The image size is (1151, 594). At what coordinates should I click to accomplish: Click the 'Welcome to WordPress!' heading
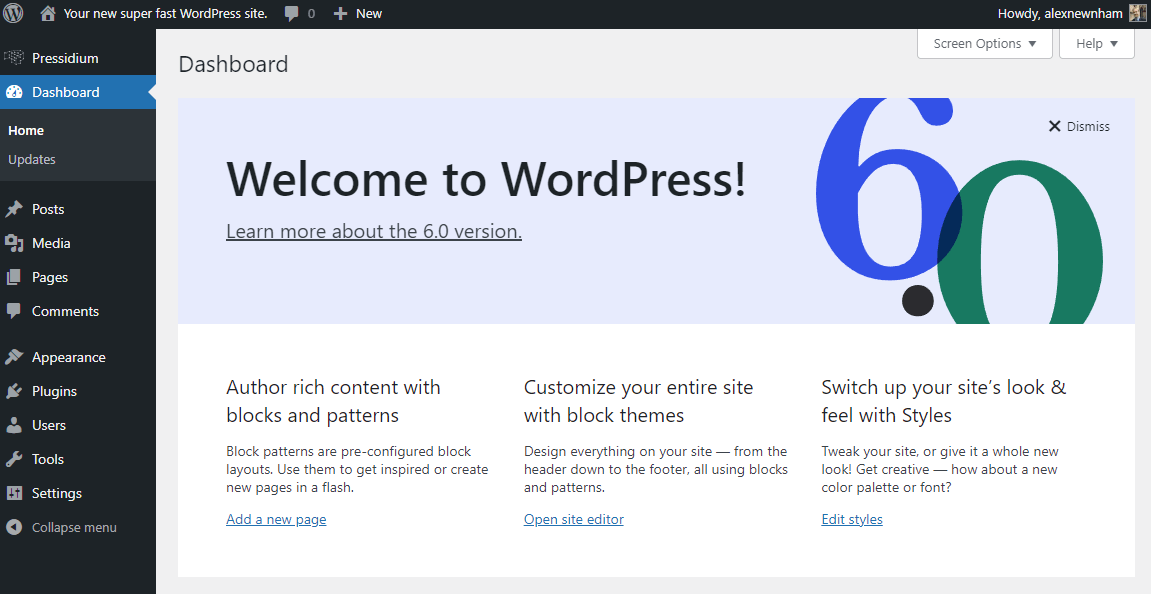[x=486, y=178]
